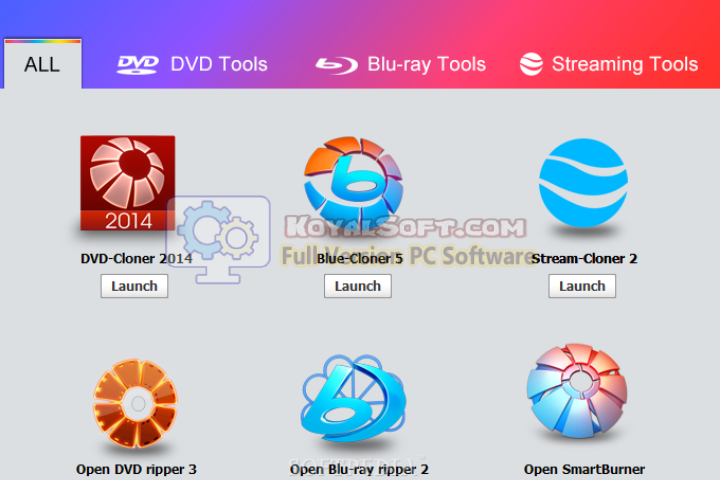Open the Blu-ray Tools tab
Screen dimensions: 720x480
[400, 64]
